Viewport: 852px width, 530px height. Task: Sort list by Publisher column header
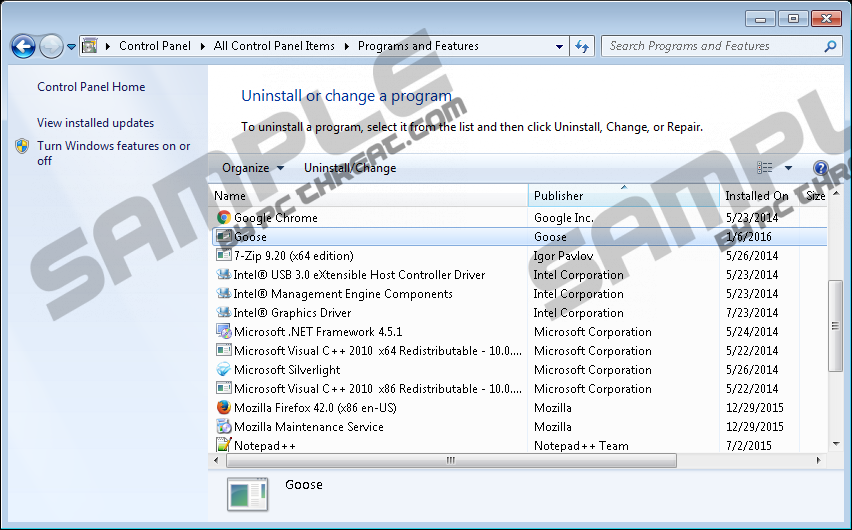click(x=558, y=196)
